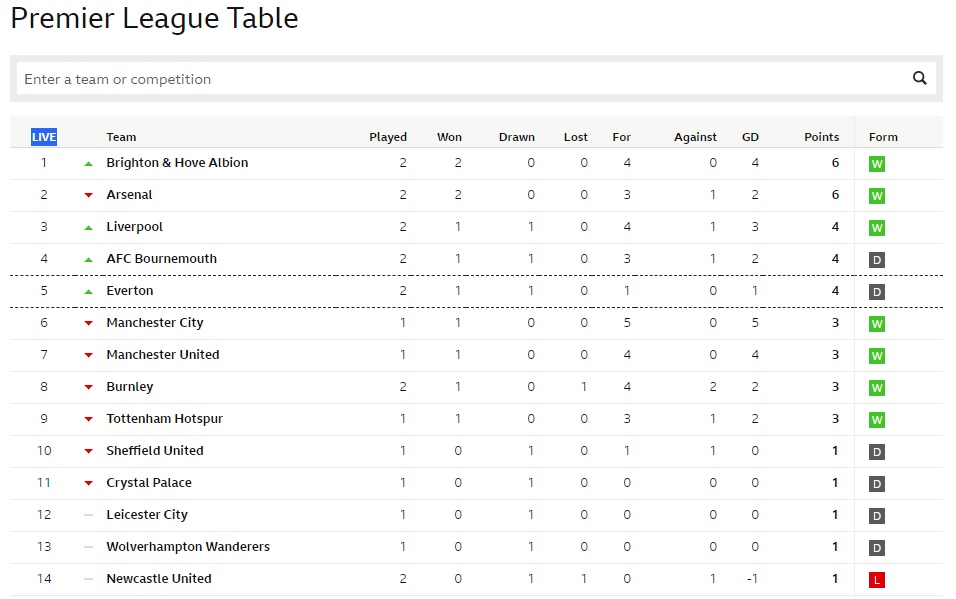
Task: Click Tottenham Hotspur's W form icon
Action: (877, 420)
